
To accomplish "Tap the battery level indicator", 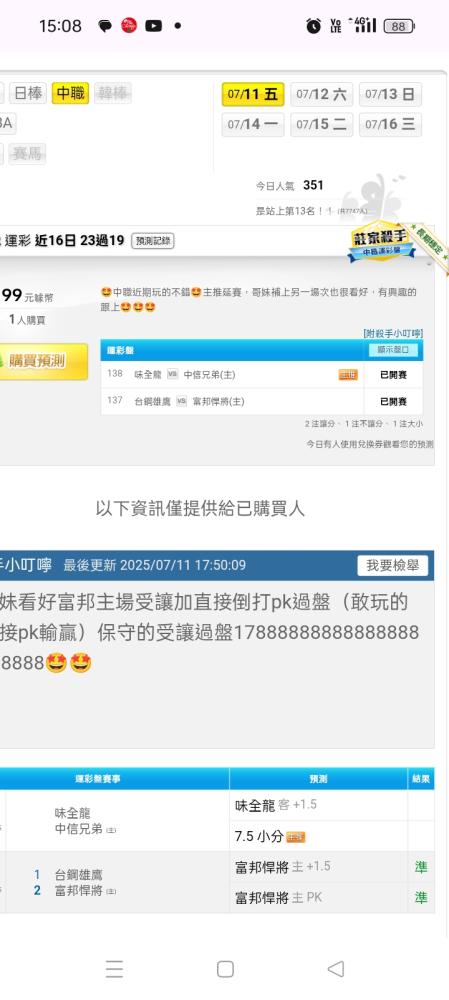I will 399,26.
